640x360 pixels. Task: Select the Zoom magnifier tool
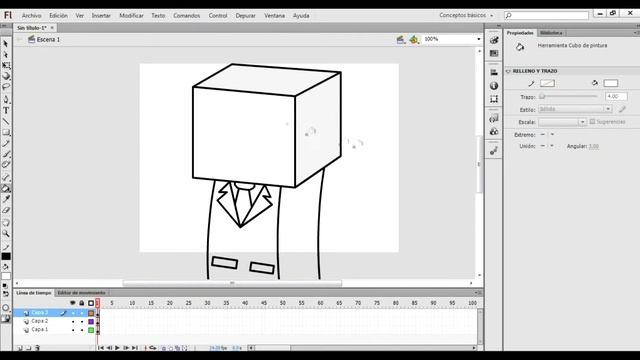[x=6, y=233]
